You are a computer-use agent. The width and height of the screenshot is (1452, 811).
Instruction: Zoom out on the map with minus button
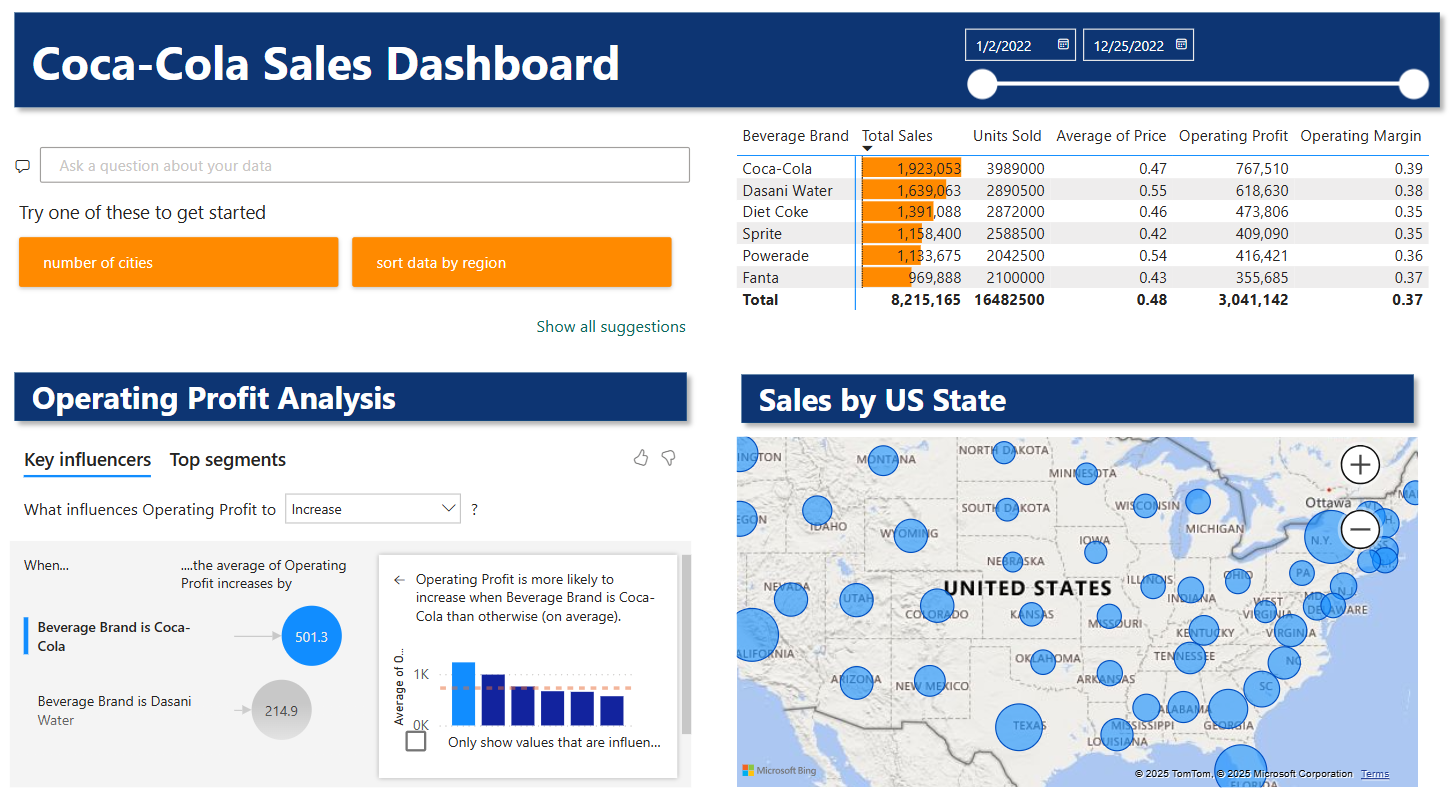(x=1360, y=528)
